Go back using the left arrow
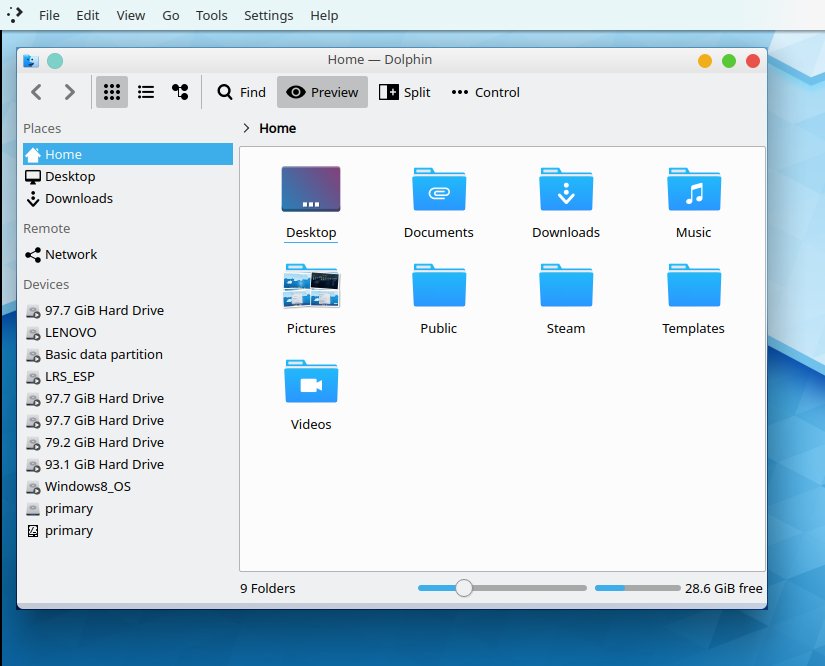 point(37,92)
